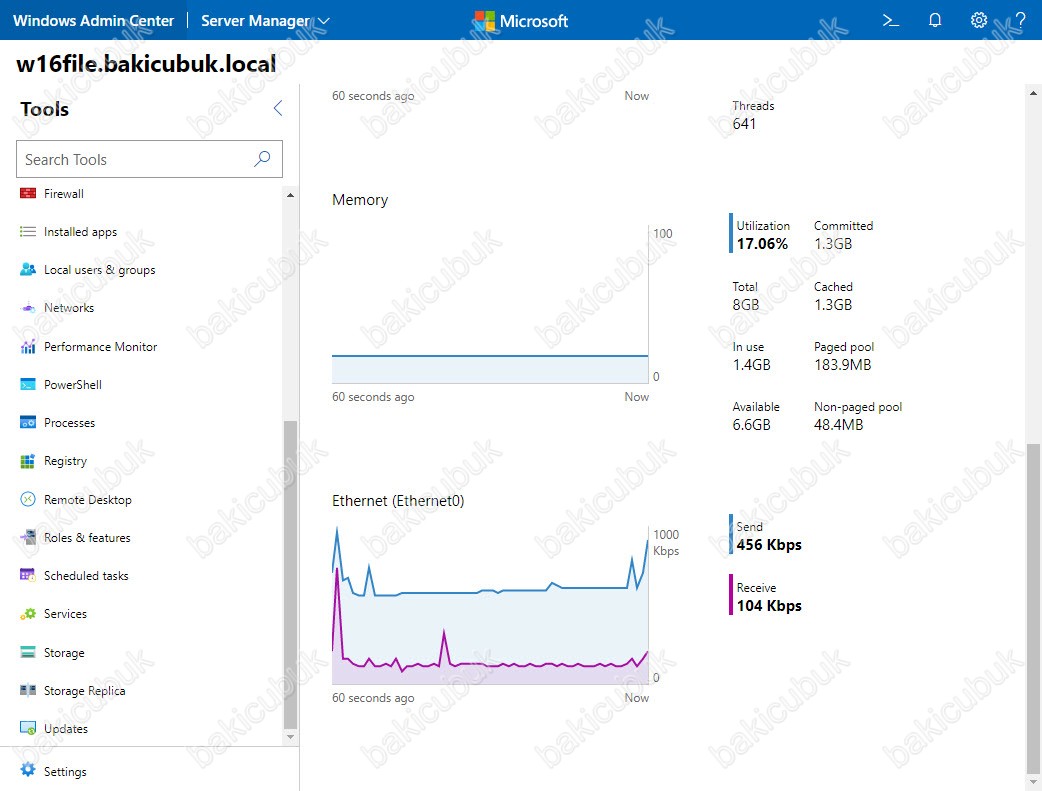Click the 17.06% utilization value
Screen dimensions: 1042x791
pos(762,244)
